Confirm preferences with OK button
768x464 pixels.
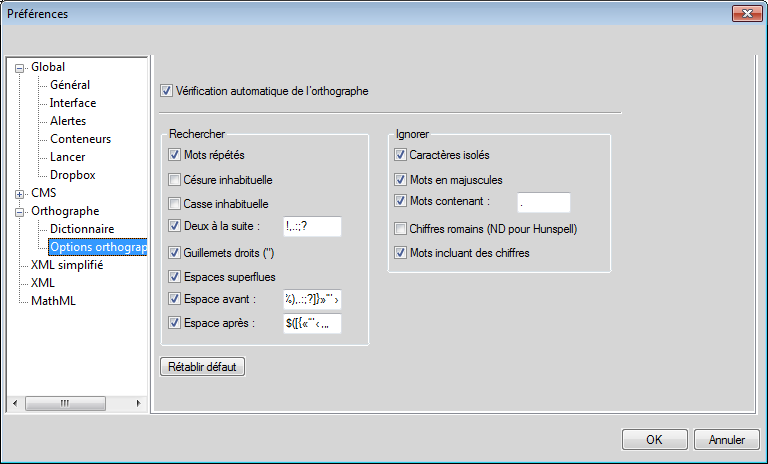654,439
